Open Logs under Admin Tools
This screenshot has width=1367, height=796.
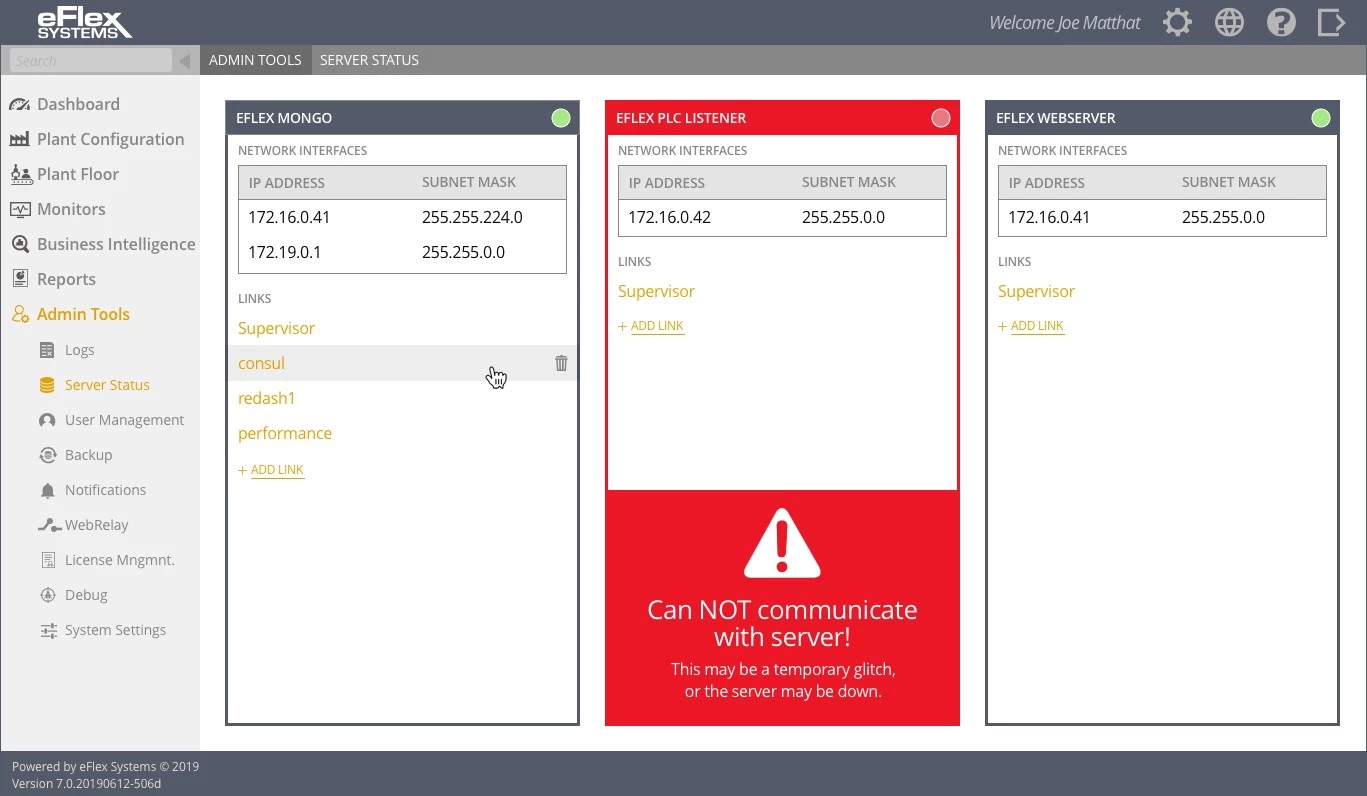(x=79, y=350)
